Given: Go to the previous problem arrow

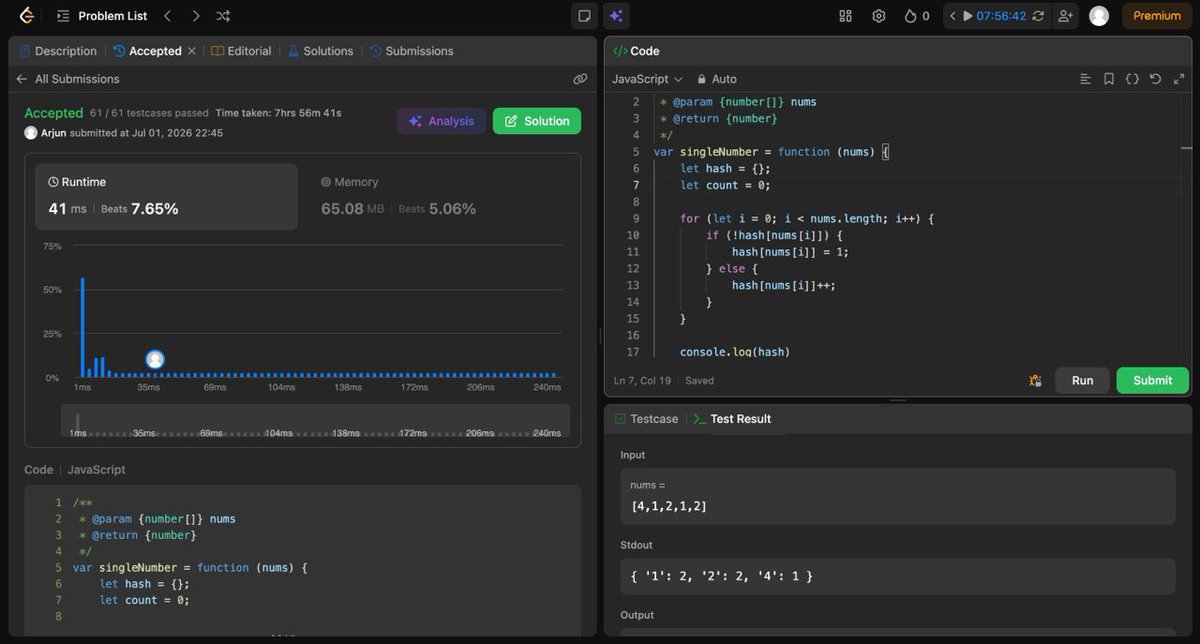Looking at the screenshot, I should pyautogui.click(x=167, y=16).
